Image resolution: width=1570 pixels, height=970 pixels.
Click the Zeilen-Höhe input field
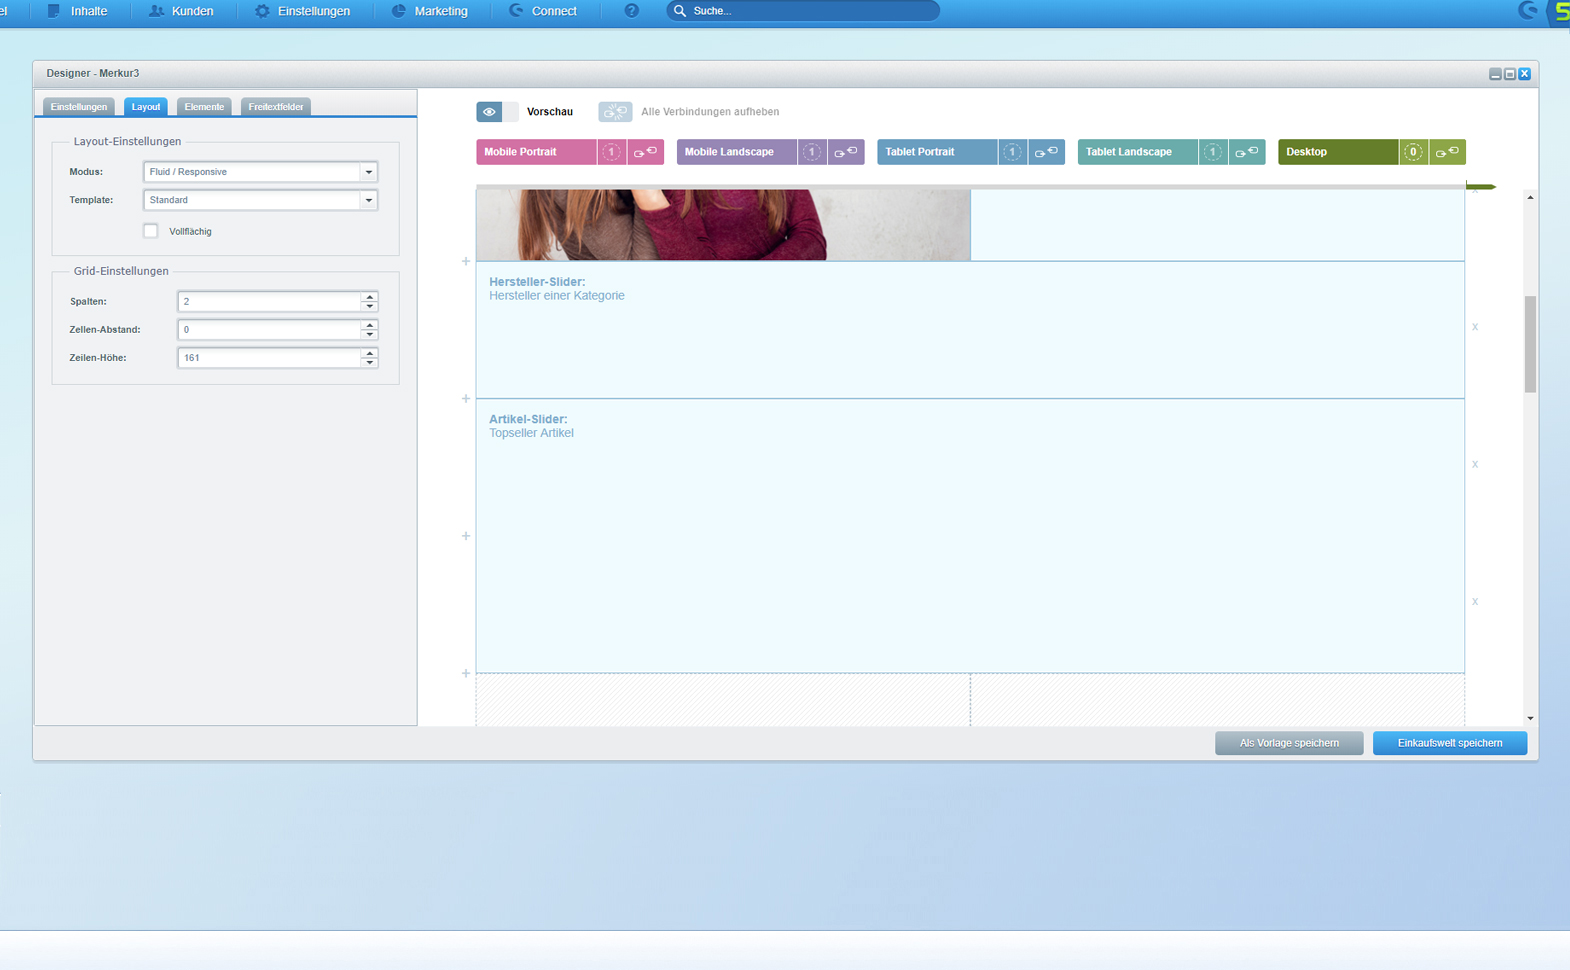coord(269,358)
